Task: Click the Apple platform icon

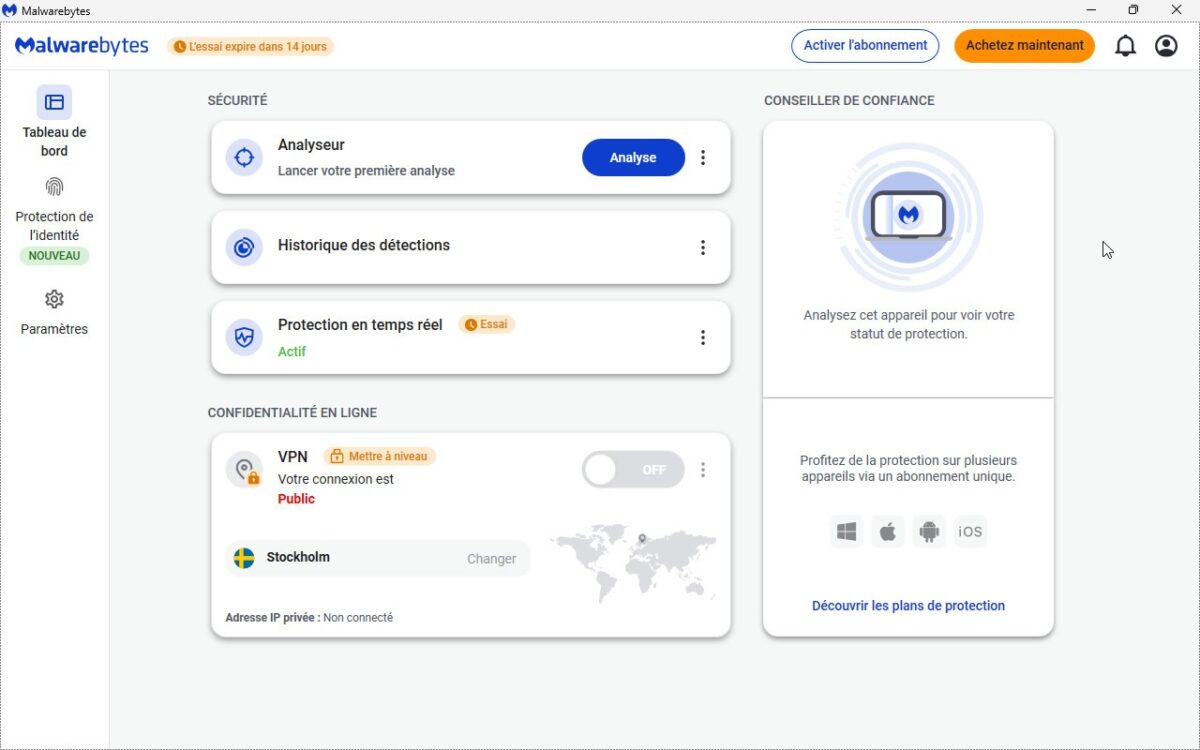Action: (887, 532)
